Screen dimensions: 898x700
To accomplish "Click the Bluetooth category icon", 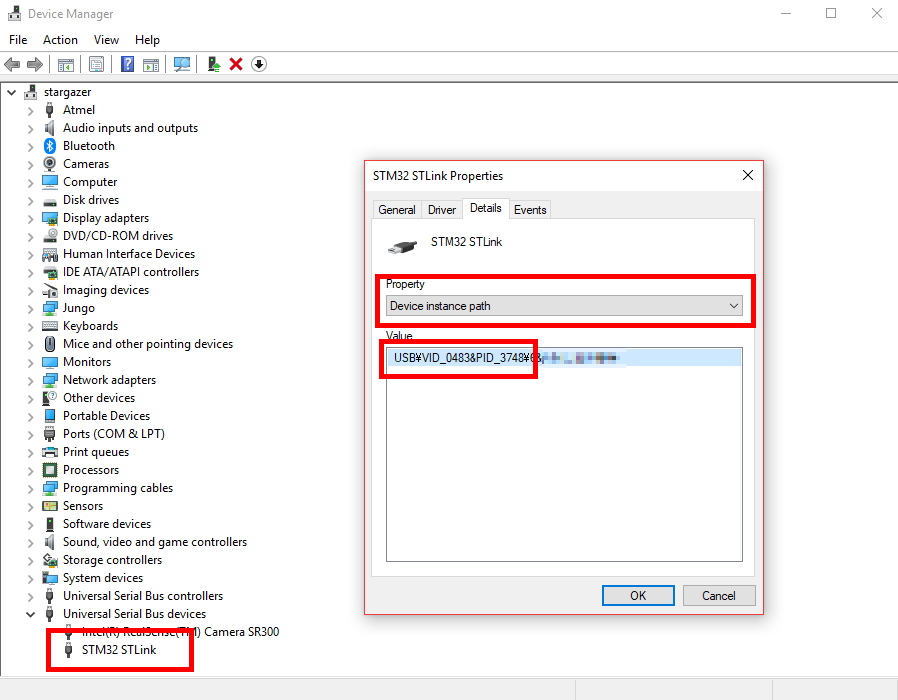I will [x=50, y=146].
